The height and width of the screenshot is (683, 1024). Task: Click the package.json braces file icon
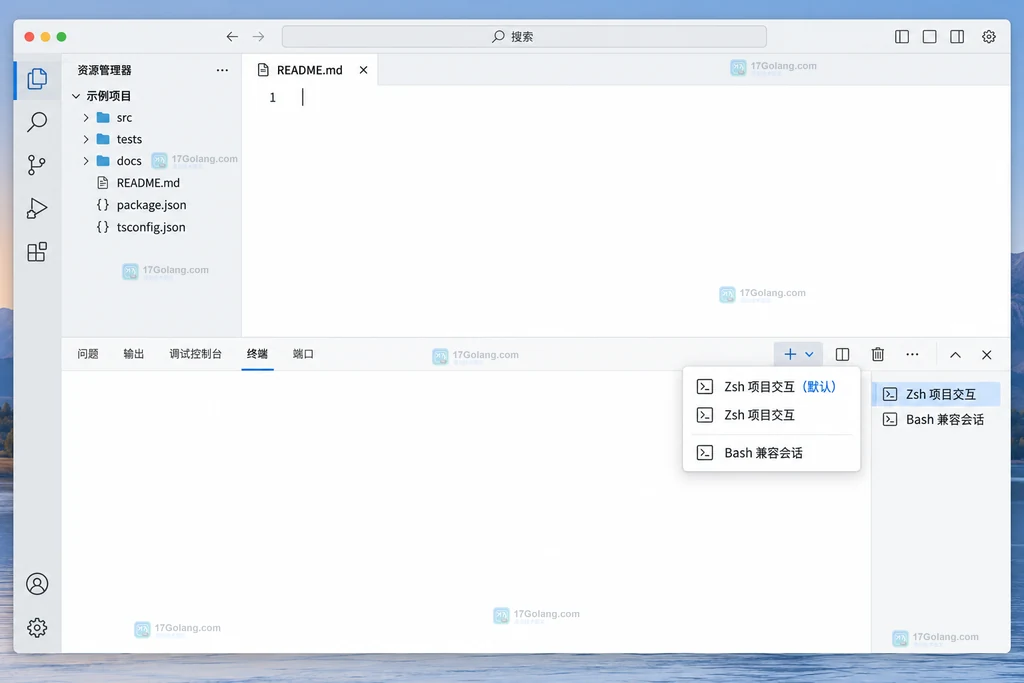[x=103, y=205]
